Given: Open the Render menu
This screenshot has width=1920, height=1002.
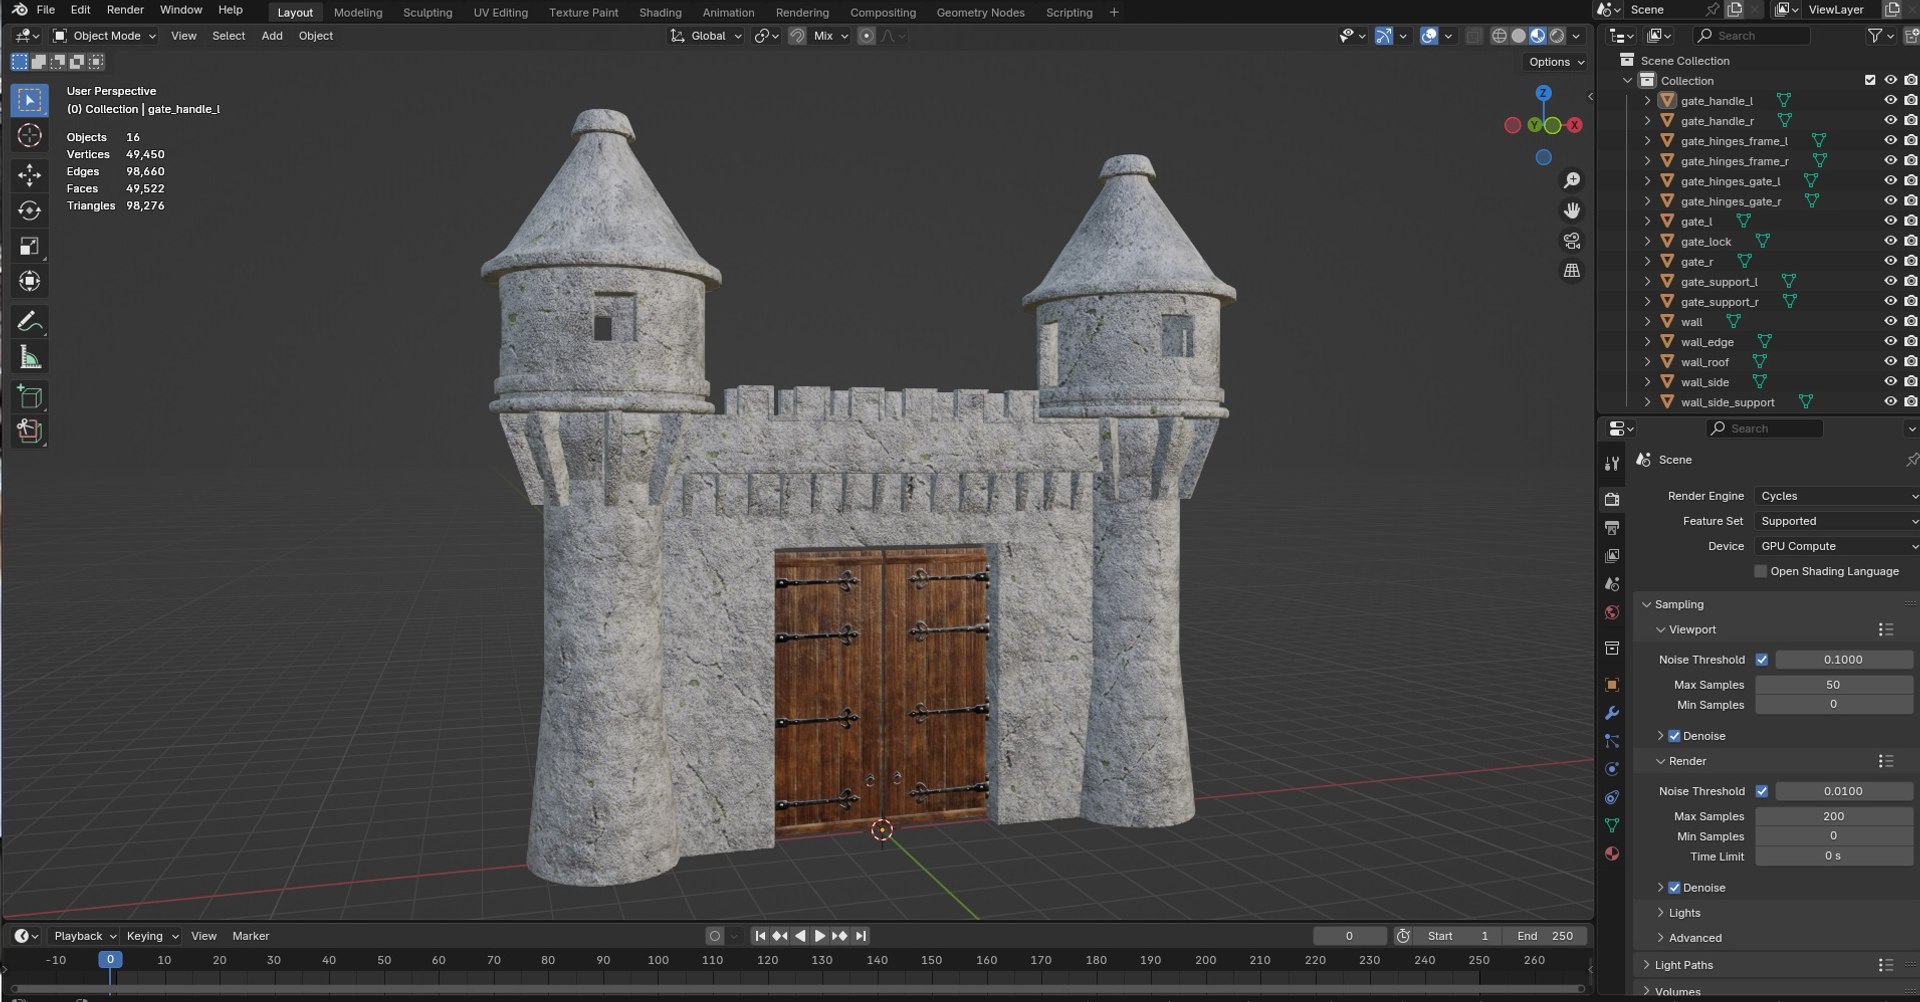Looking at the screenshot, I should pos(125,10).
